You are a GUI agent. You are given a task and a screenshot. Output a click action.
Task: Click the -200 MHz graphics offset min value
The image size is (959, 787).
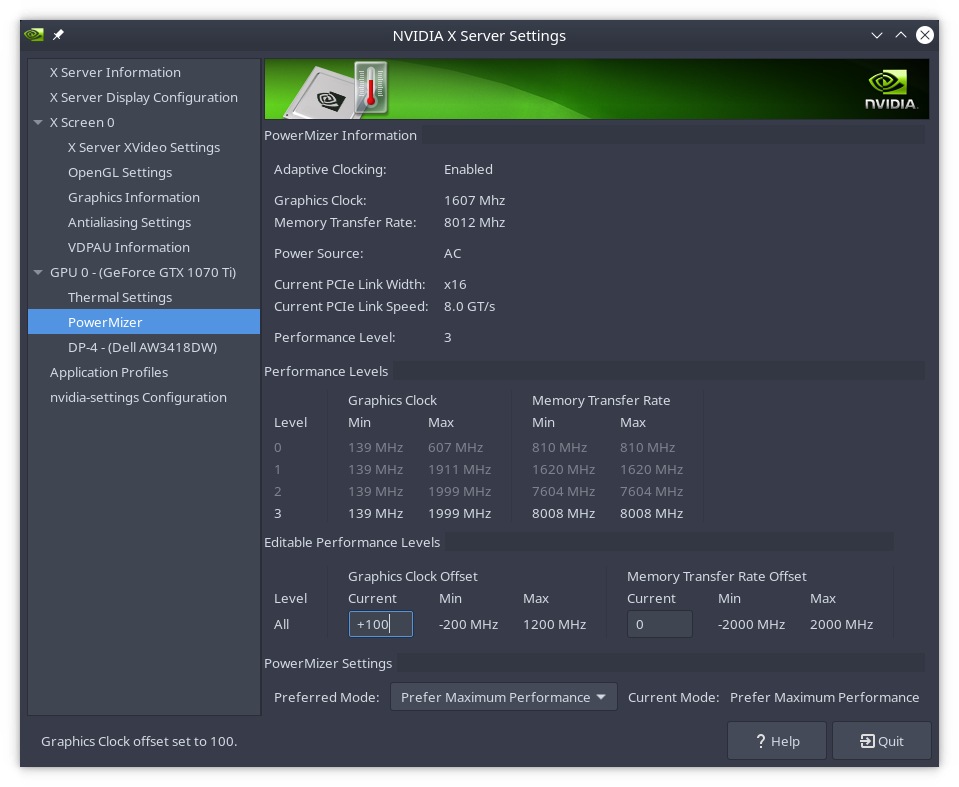[x=468, y=624]
